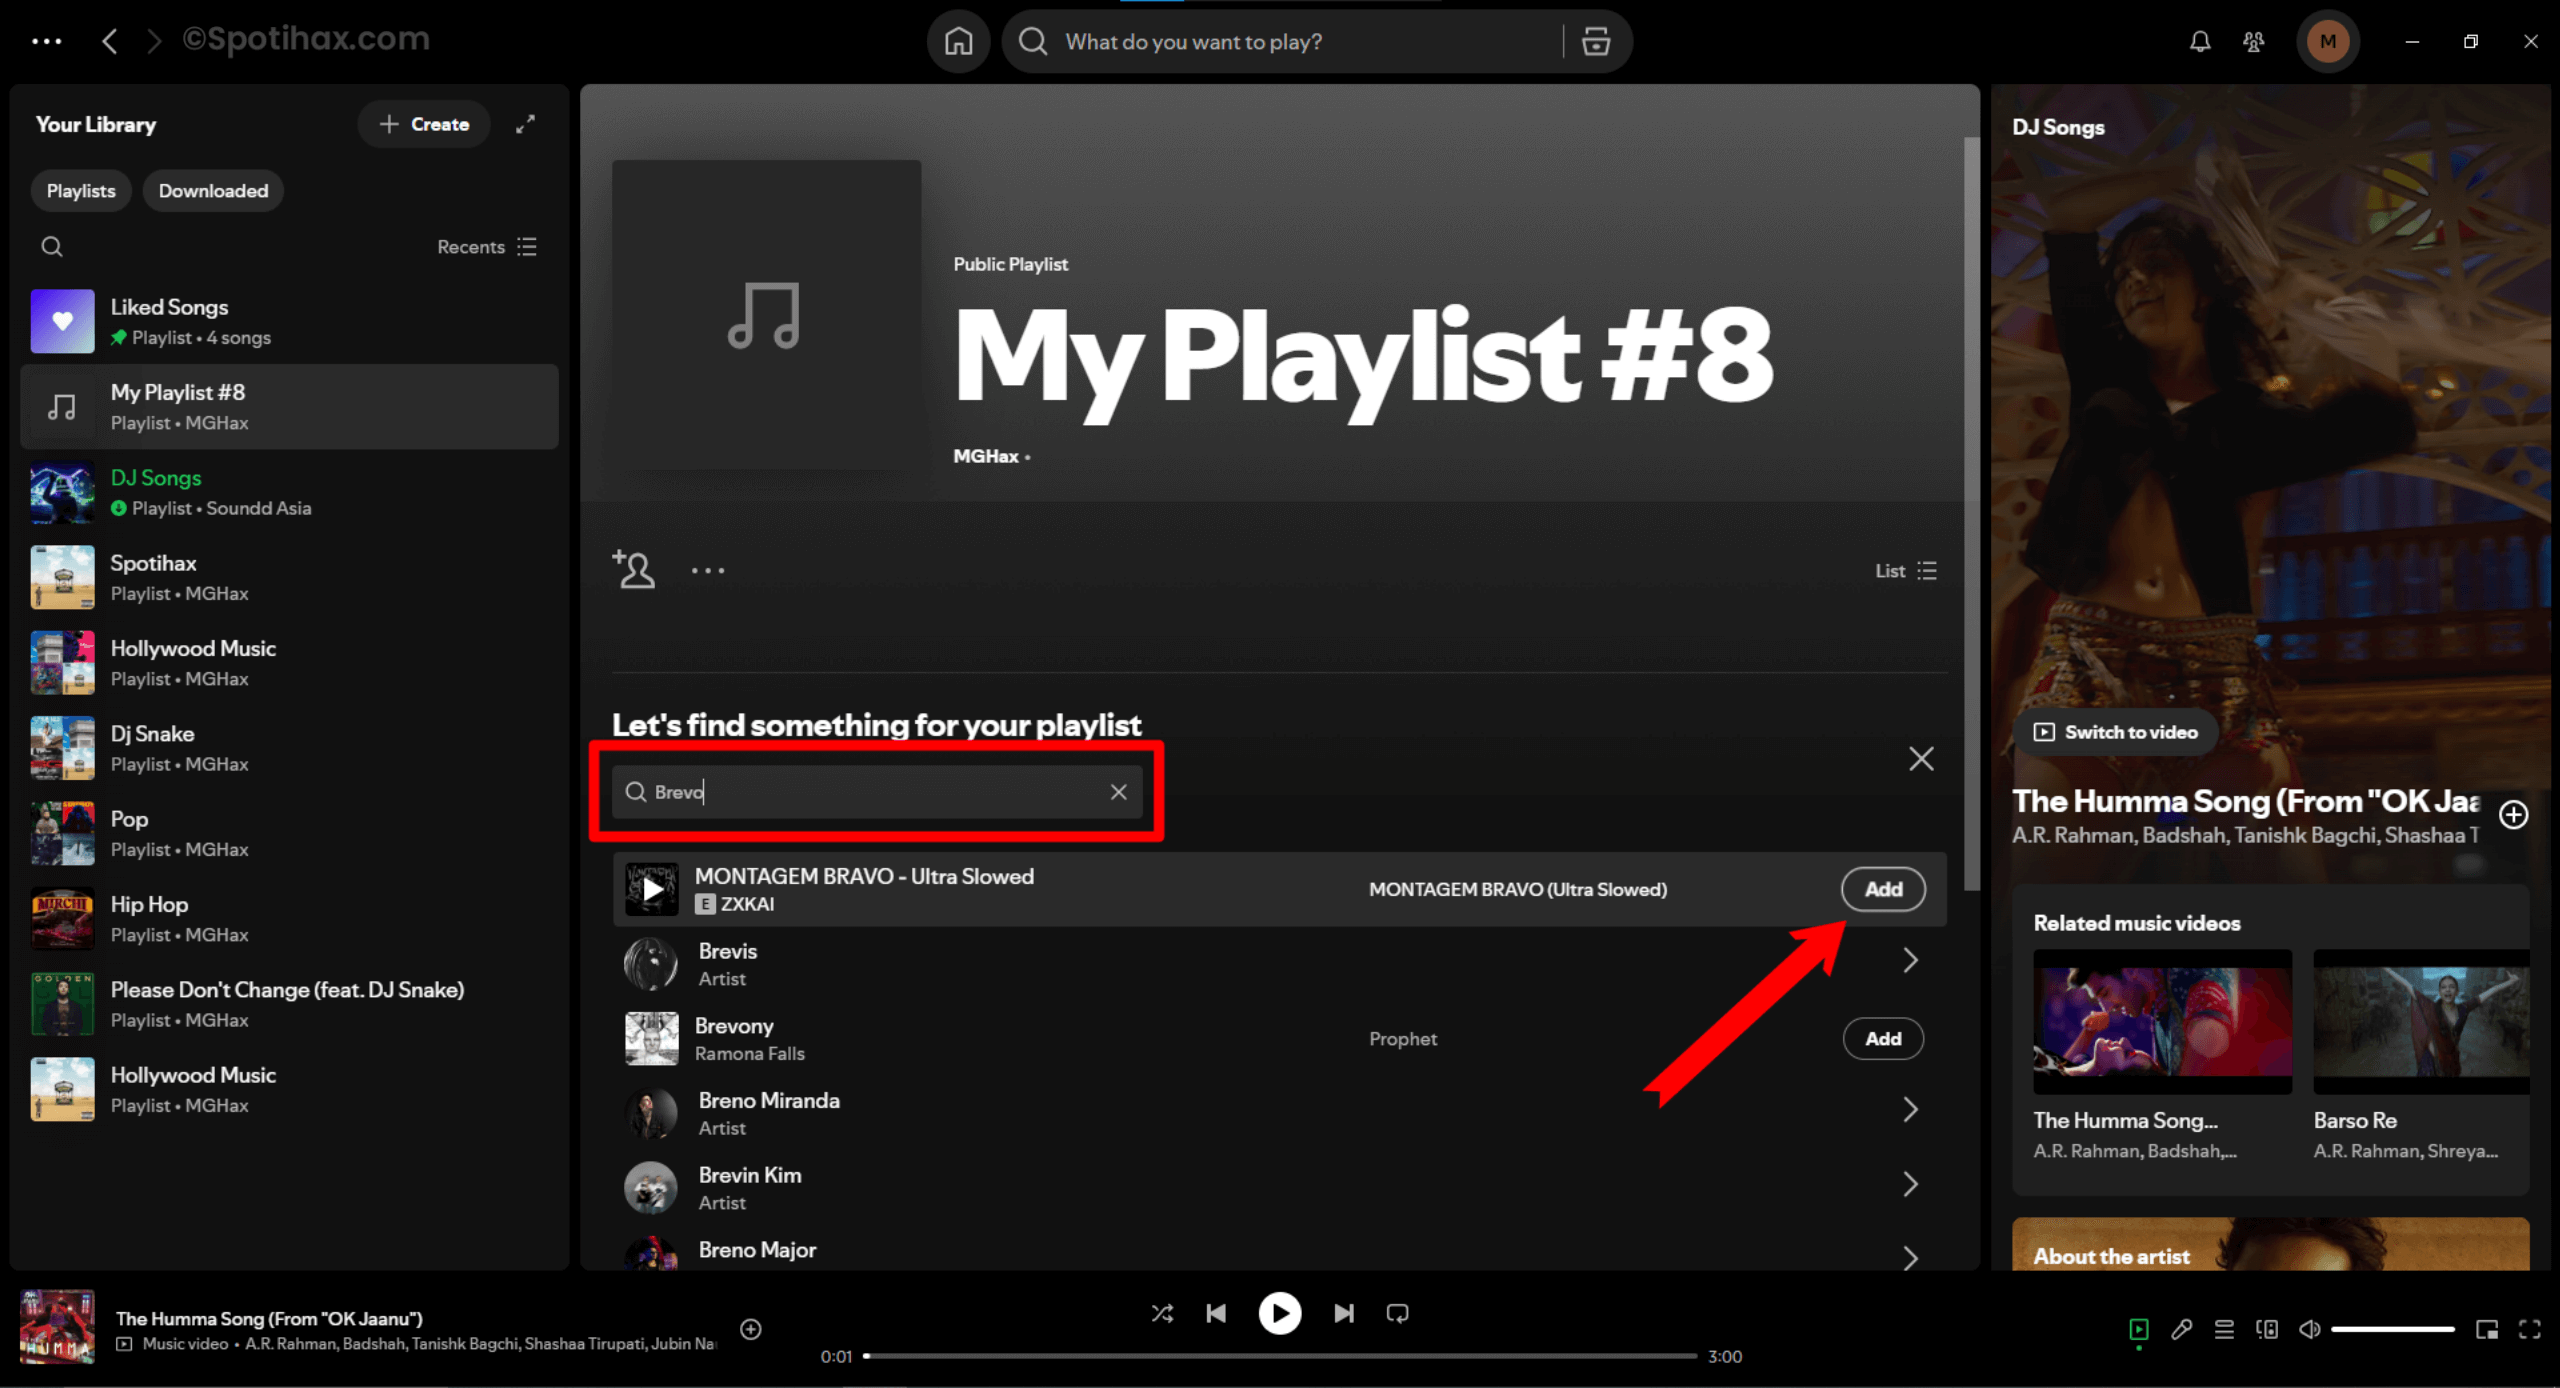Screen dimensions: 2560x1388
Task: Open Hip Hop playlist in library
Action: tap(289, 918)
